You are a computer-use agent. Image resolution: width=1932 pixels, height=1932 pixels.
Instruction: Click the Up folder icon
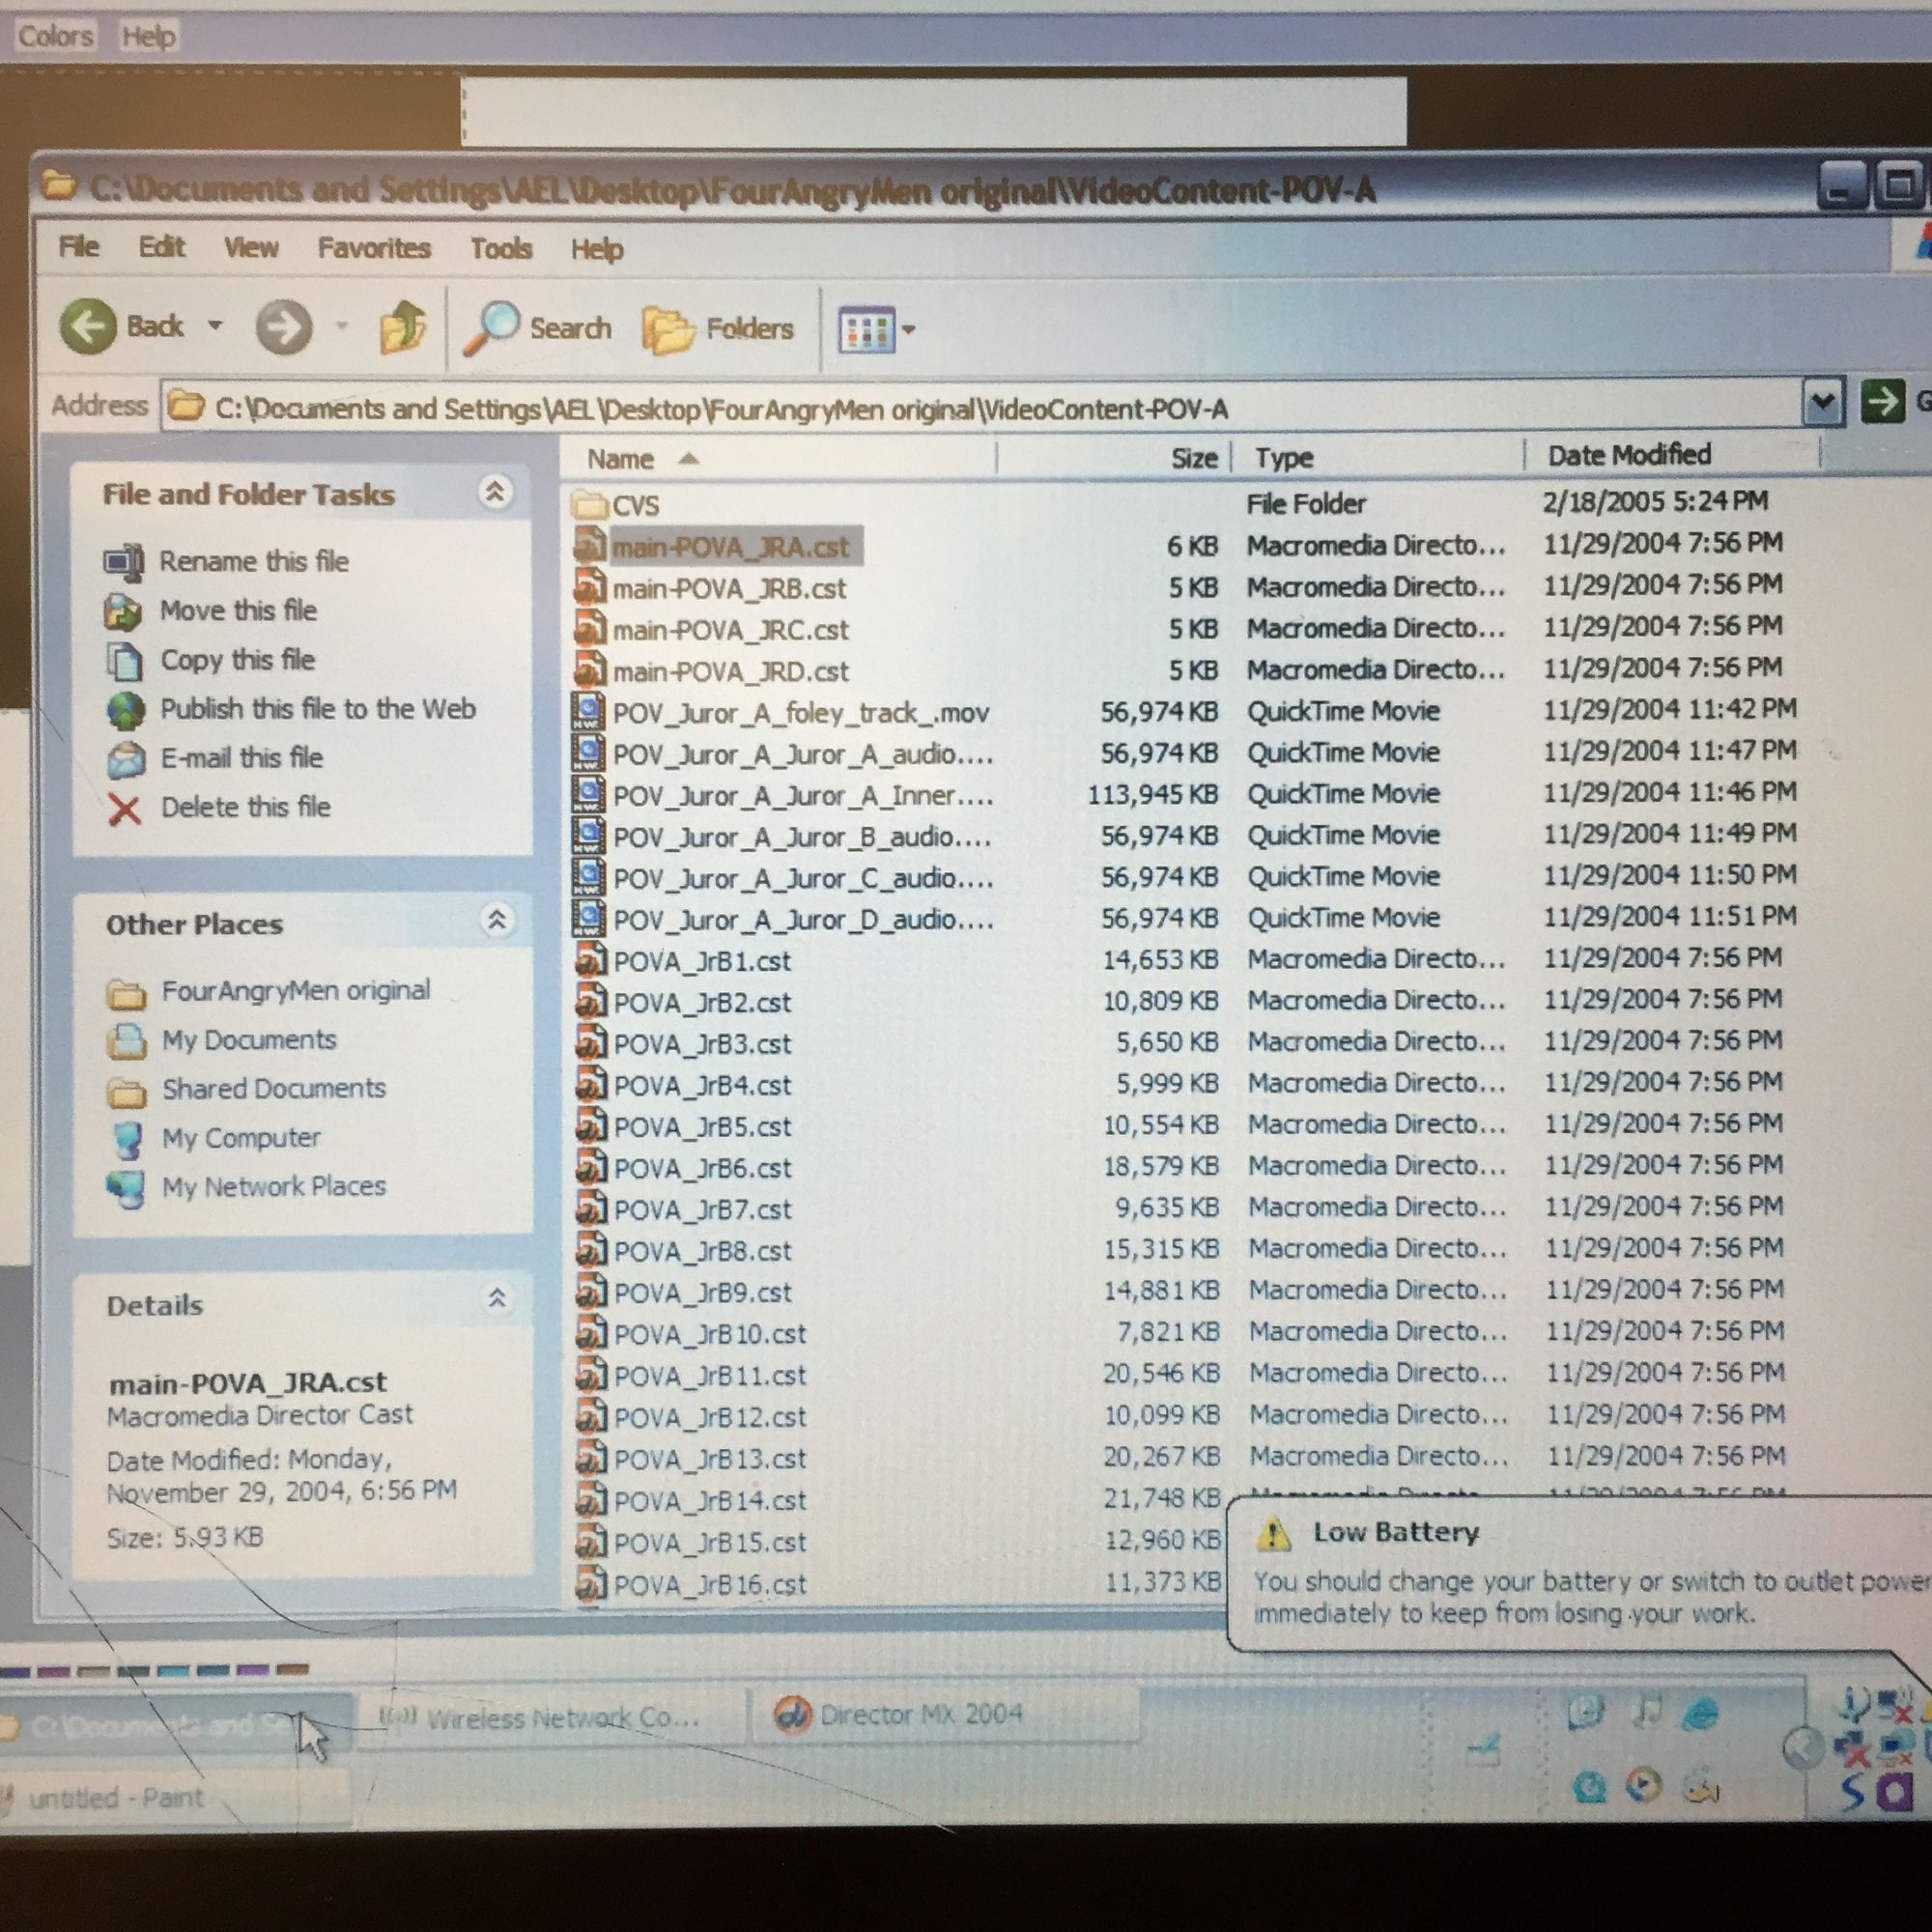pos(402,327)
